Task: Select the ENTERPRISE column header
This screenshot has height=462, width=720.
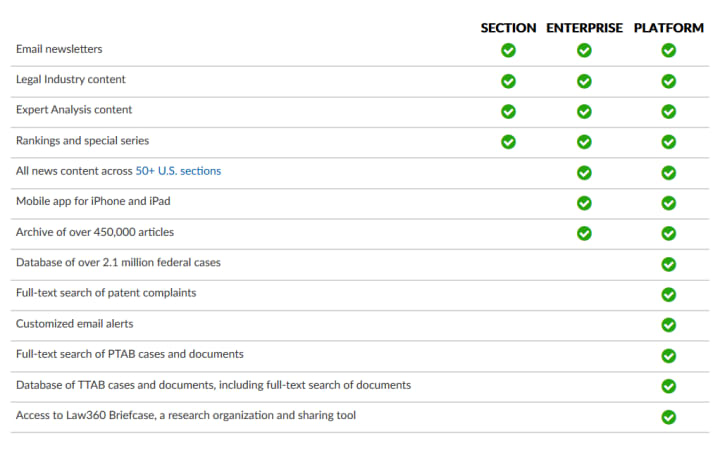Action: click(585, 28)
